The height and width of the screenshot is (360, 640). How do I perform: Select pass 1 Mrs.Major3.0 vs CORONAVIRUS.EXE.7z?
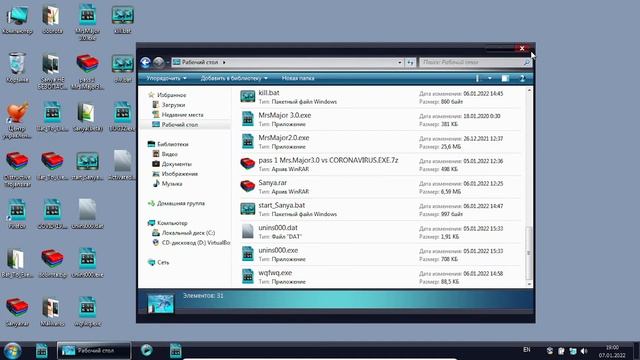tap(328, 160)
